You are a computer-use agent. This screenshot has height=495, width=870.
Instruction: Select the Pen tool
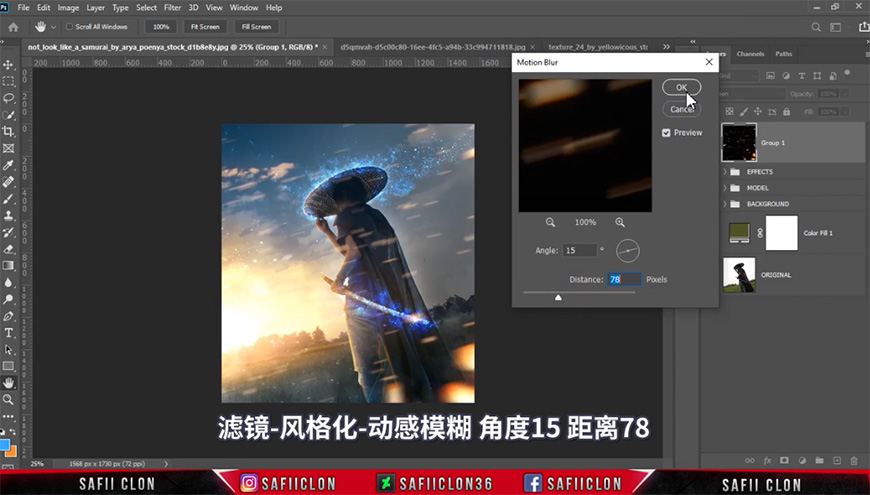click(8, 316)
